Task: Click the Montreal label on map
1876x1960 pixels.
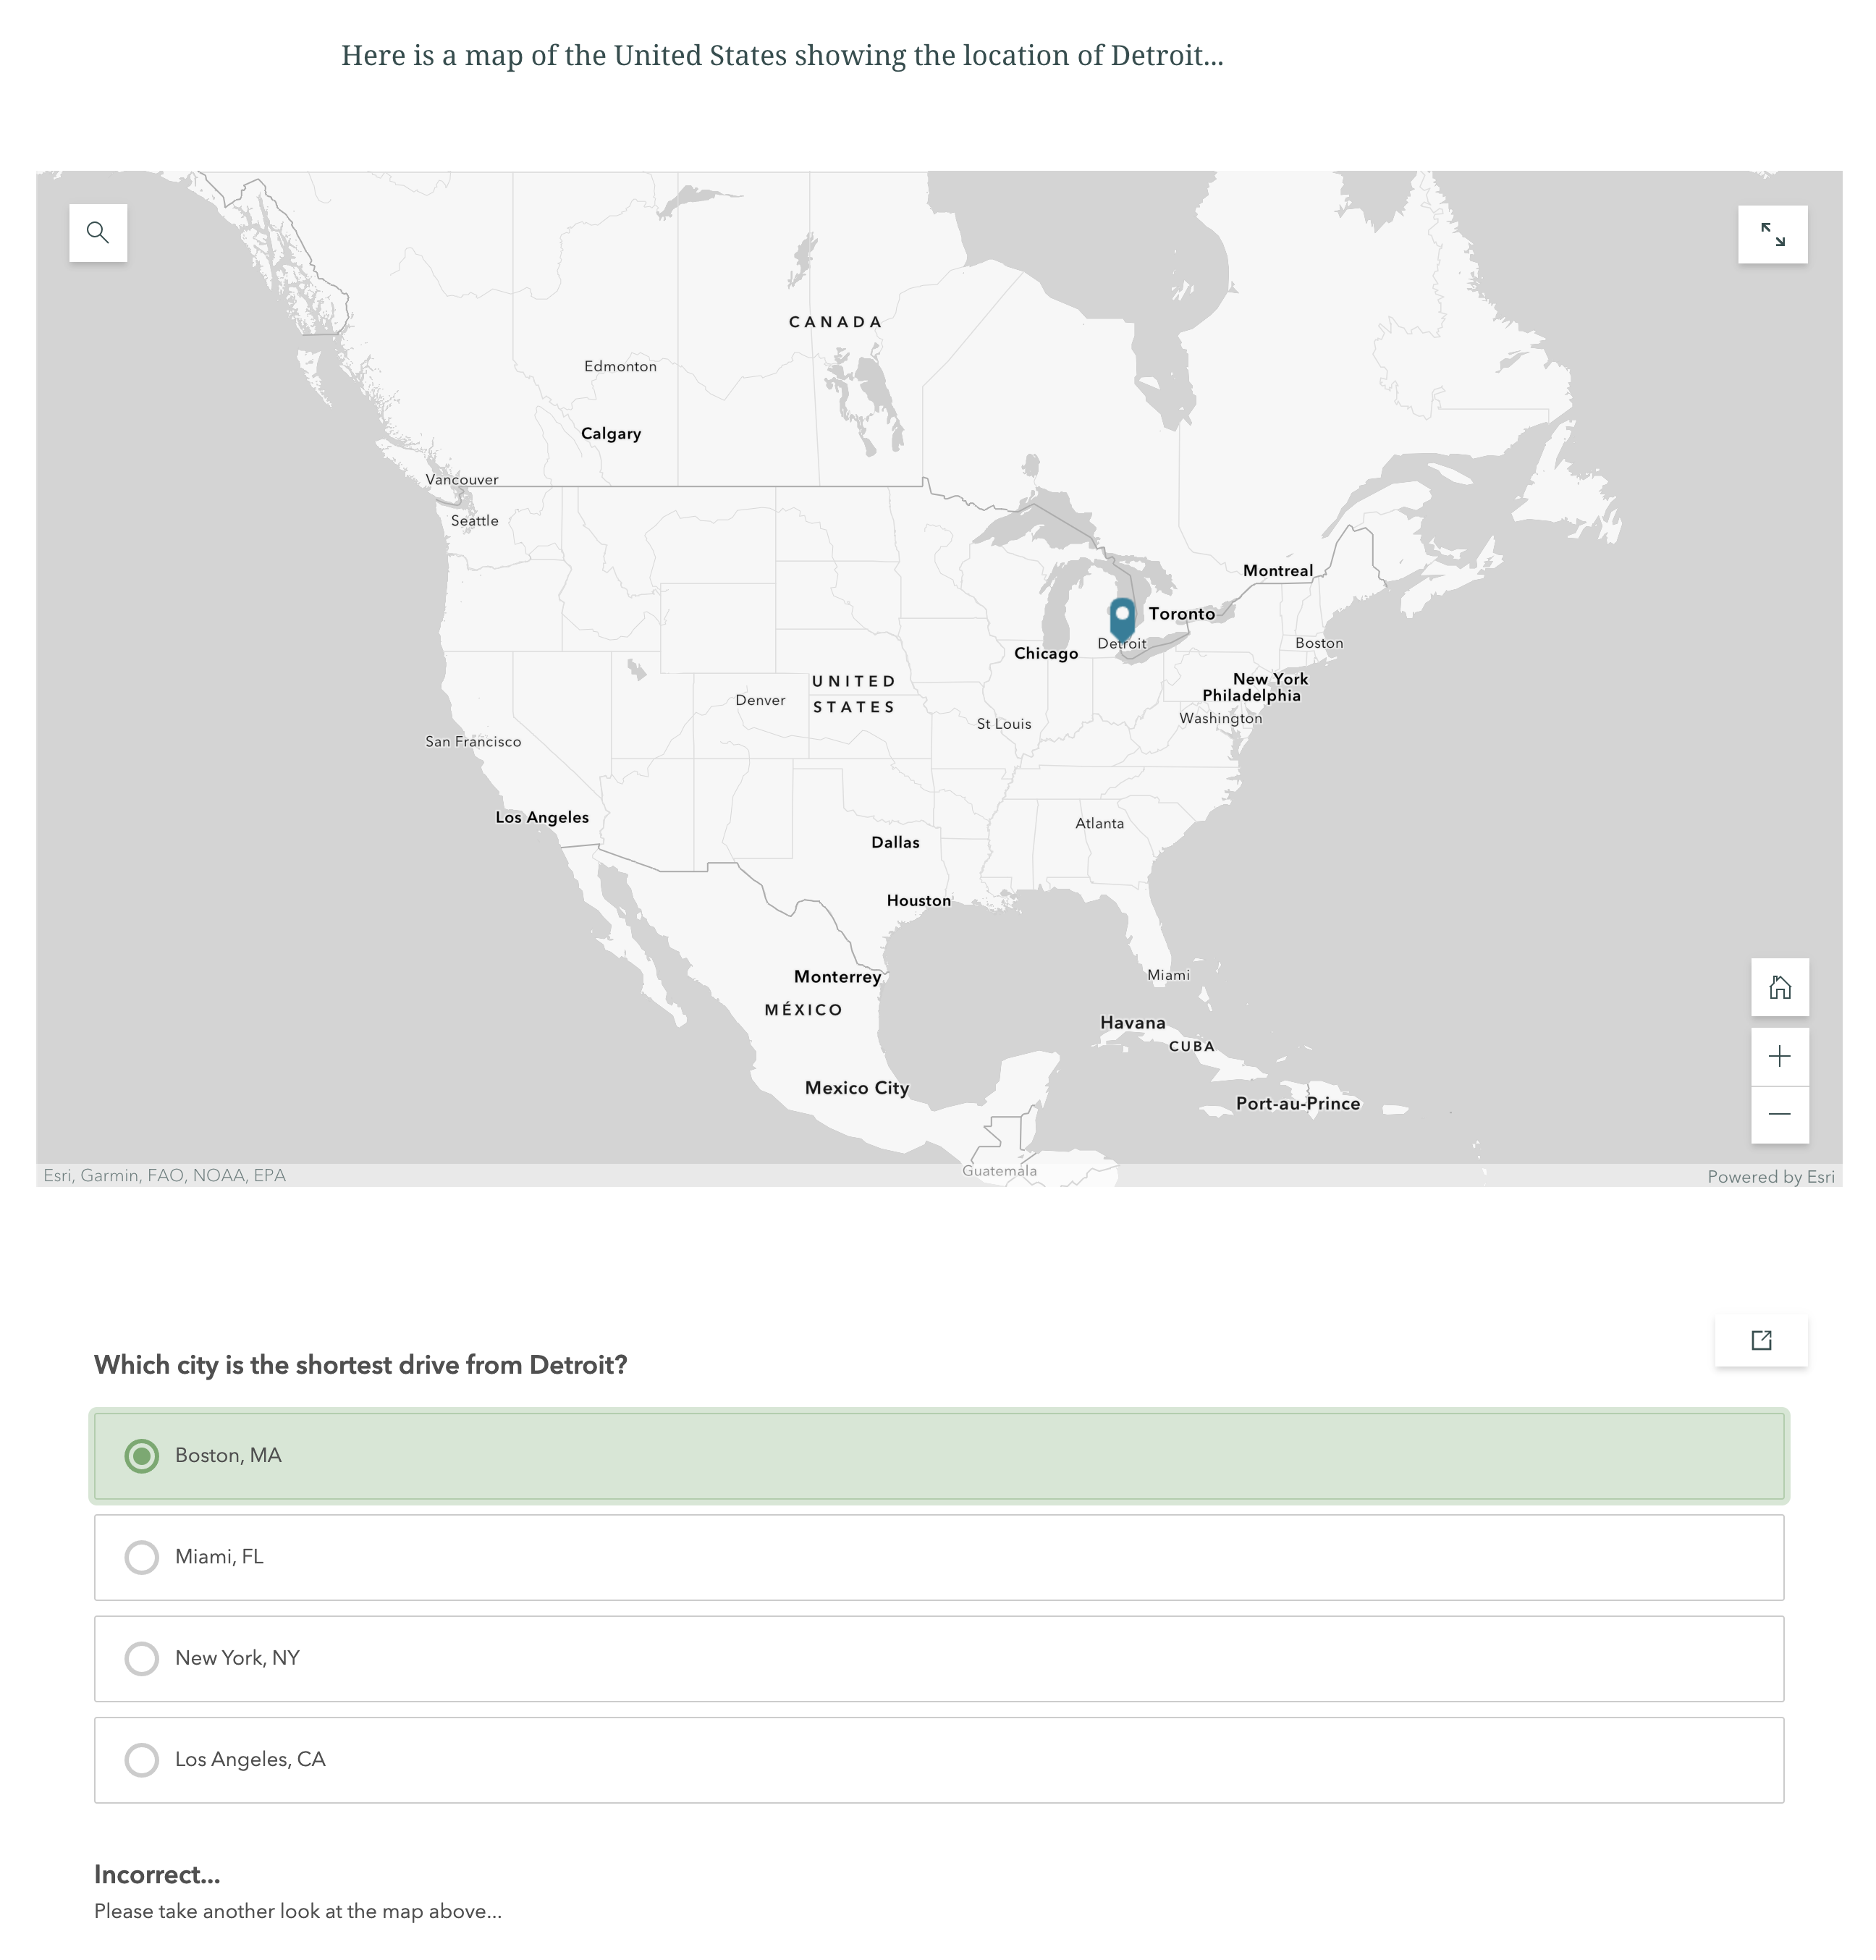Action: pos(1277,571)
